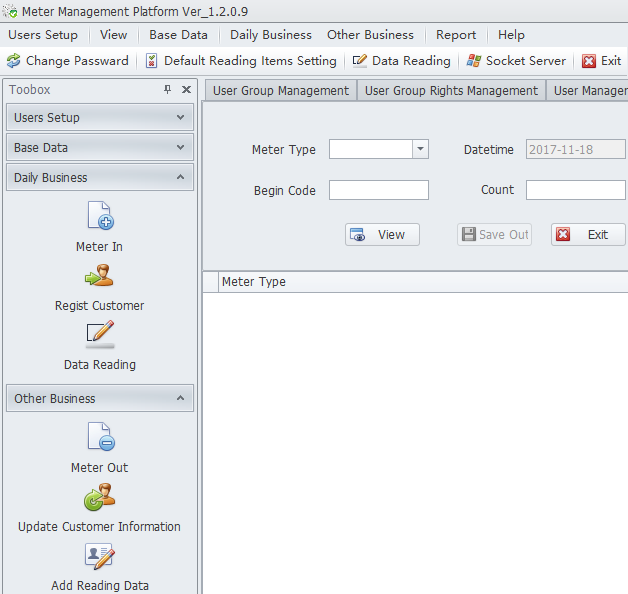Click the Begin Code input field
This screenshot has width=628, height=594.
(378, 190)
